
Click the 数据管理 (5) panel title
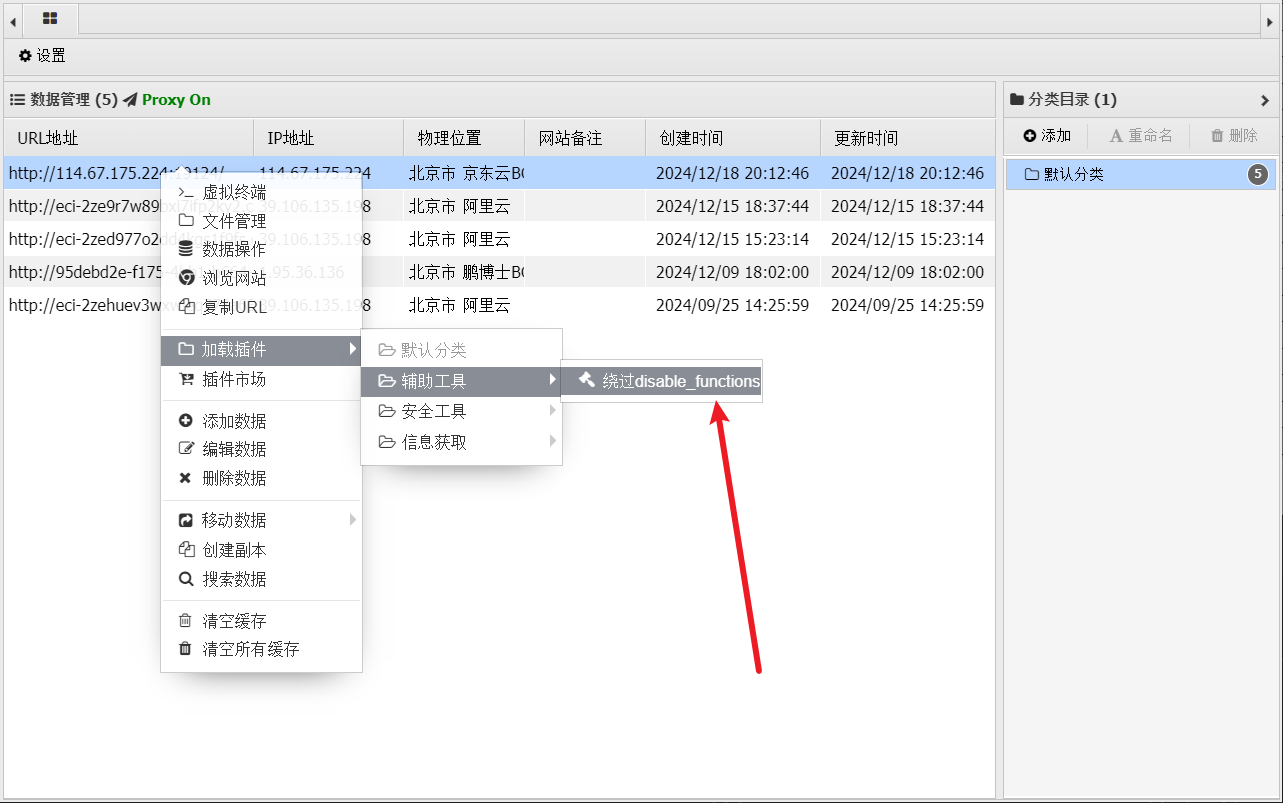point(73,100)
